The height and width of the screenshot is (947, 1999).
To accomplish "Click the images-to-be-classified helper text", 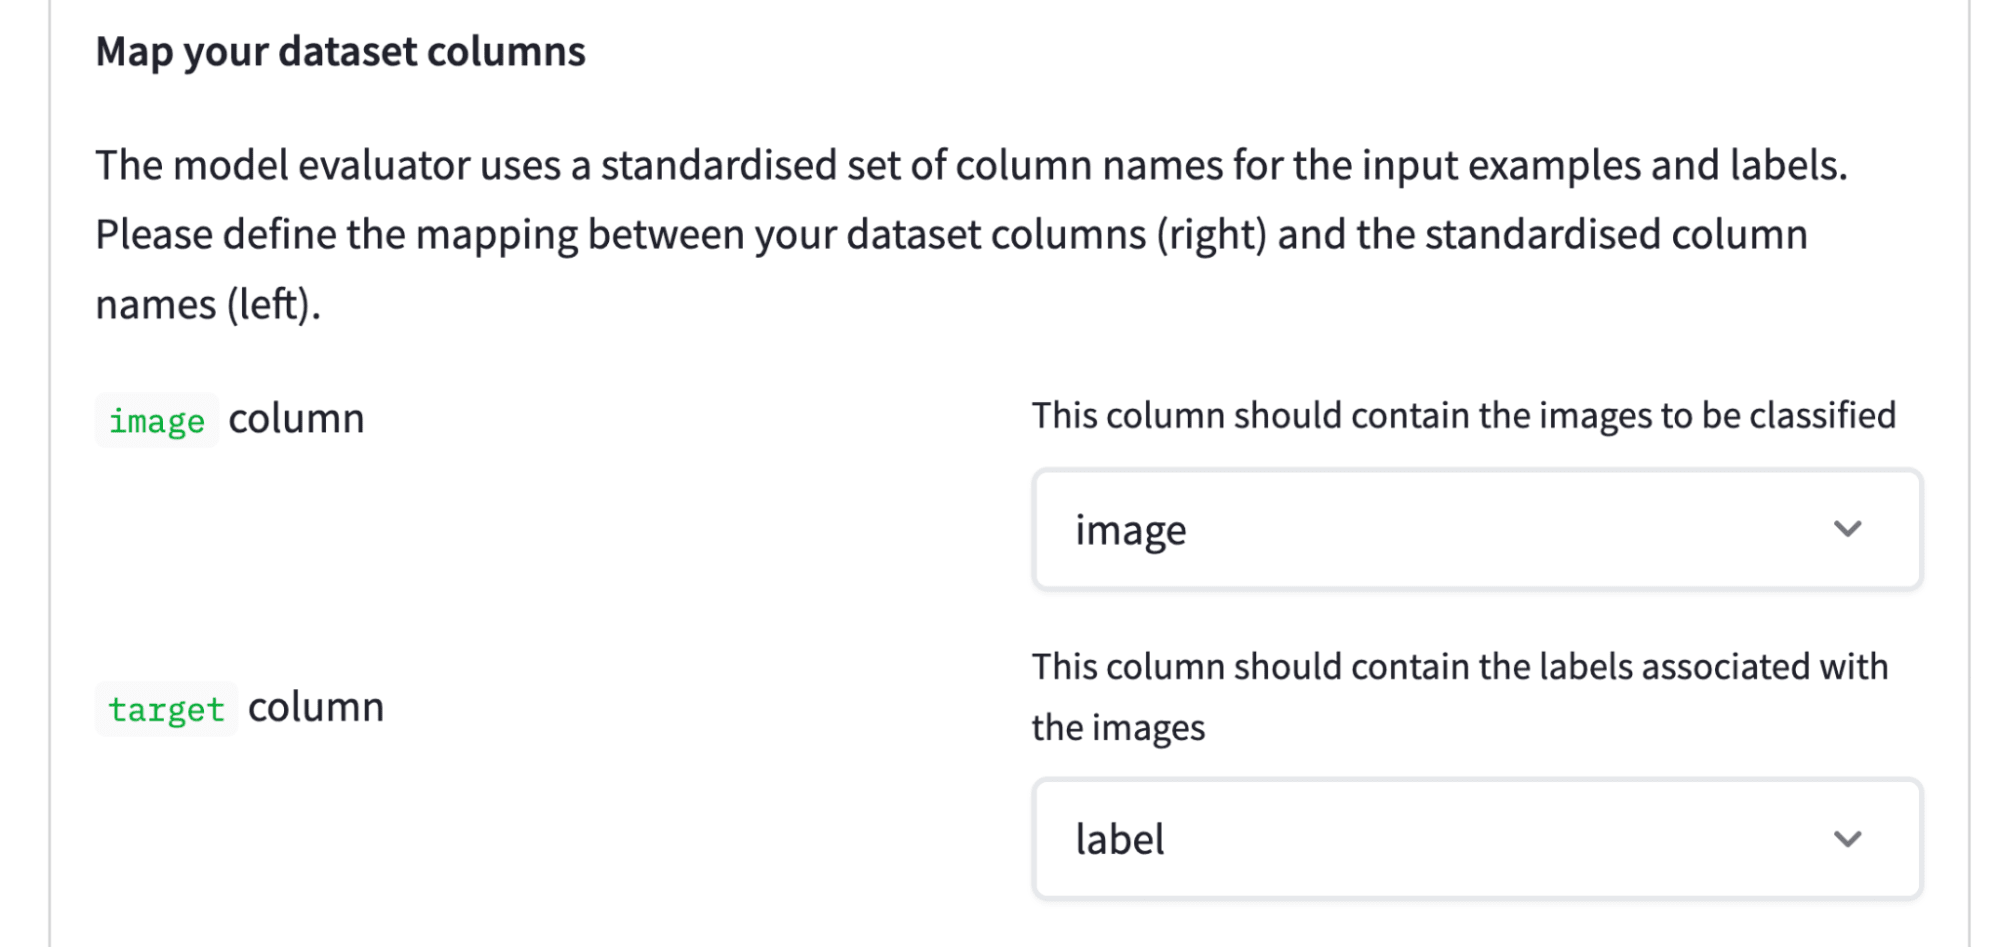I will tap(1463, 414).
